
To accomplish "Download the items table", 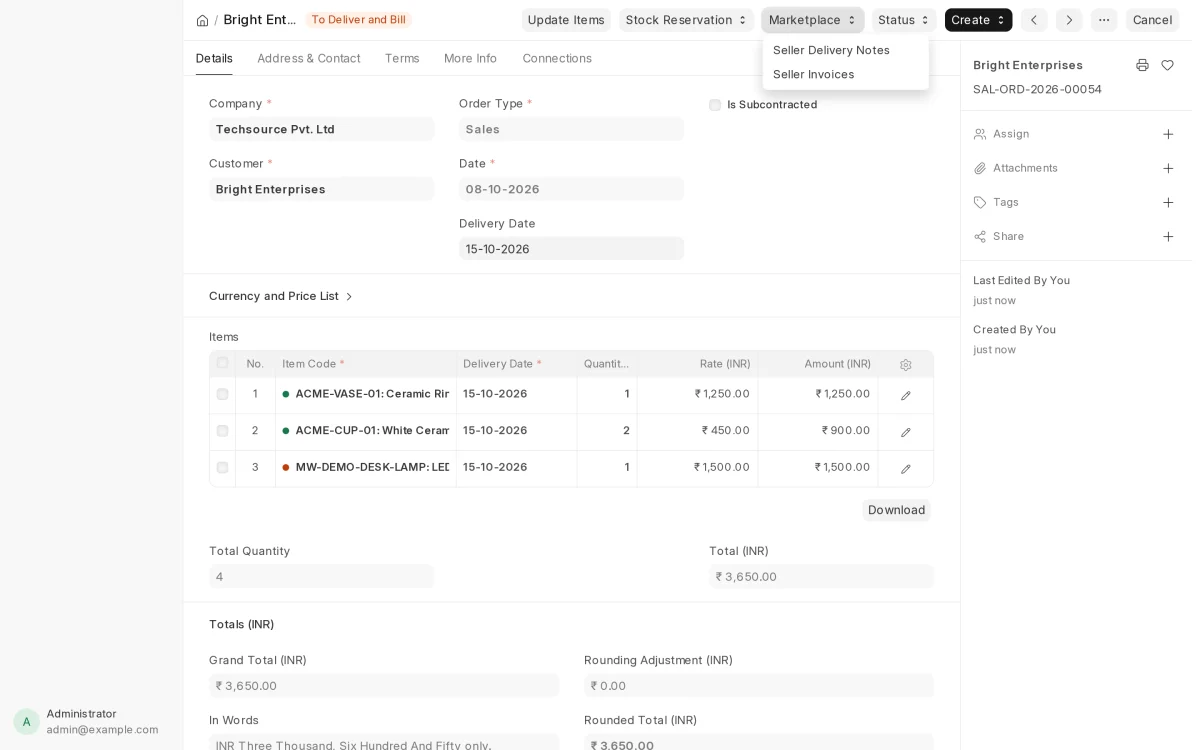I will coord(896,510).
